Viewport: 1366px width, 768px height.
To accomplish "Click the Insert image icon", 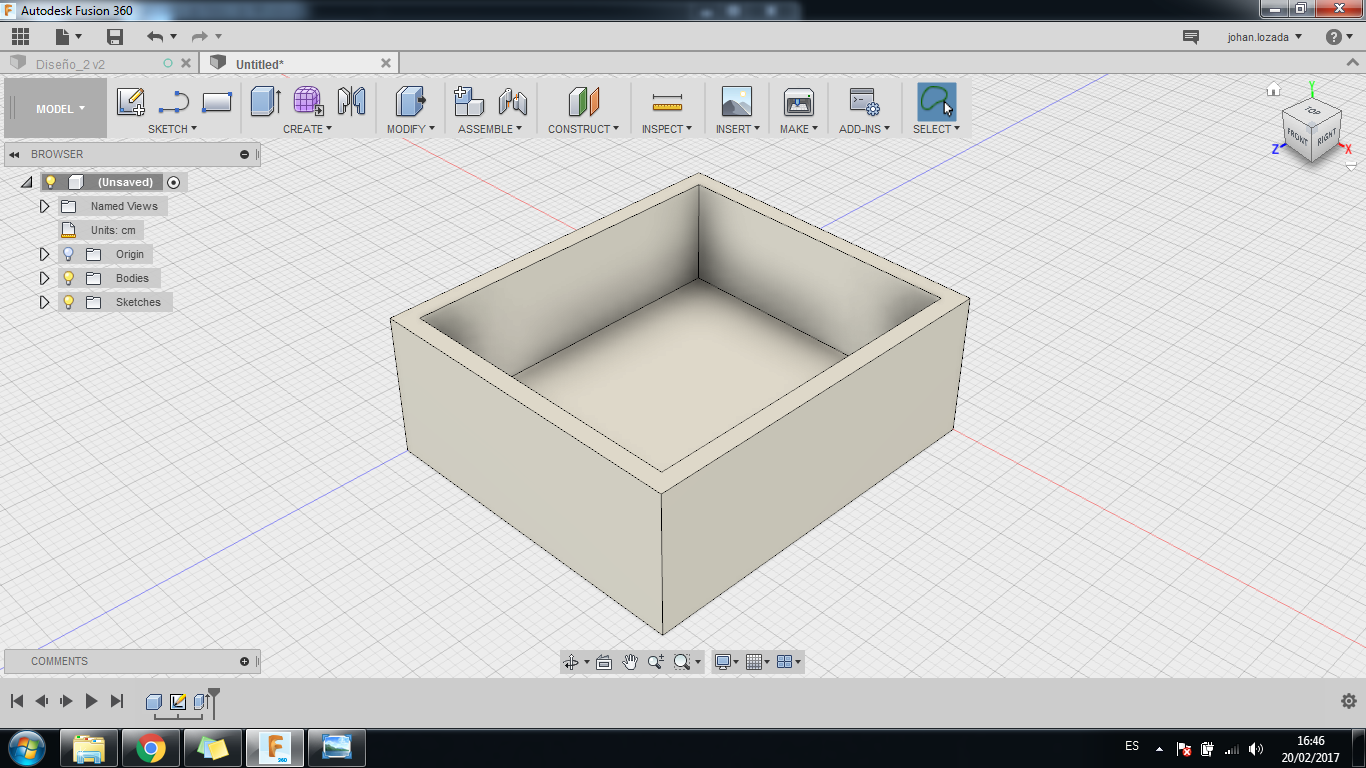I will pyautogui.click(x=737, y=102).
